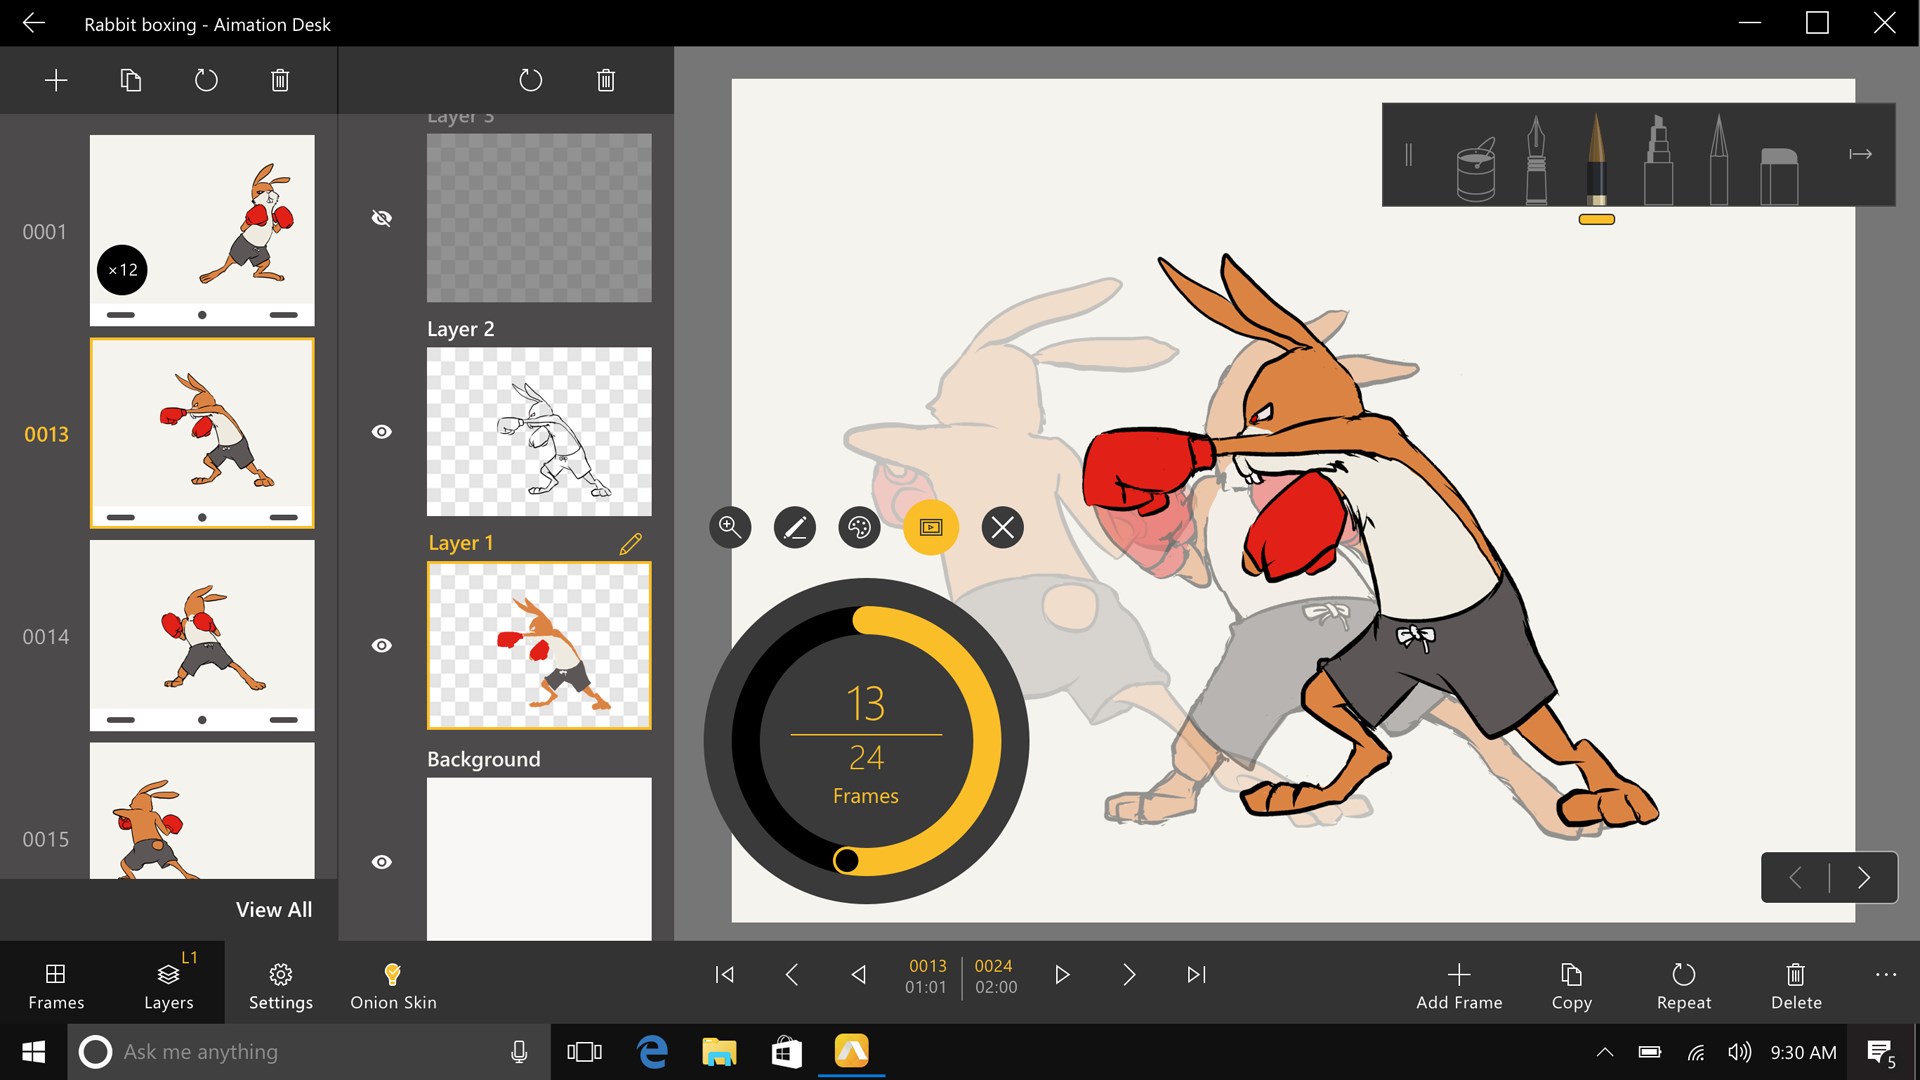Switch to the Frames tab

(x=56, y=985)
